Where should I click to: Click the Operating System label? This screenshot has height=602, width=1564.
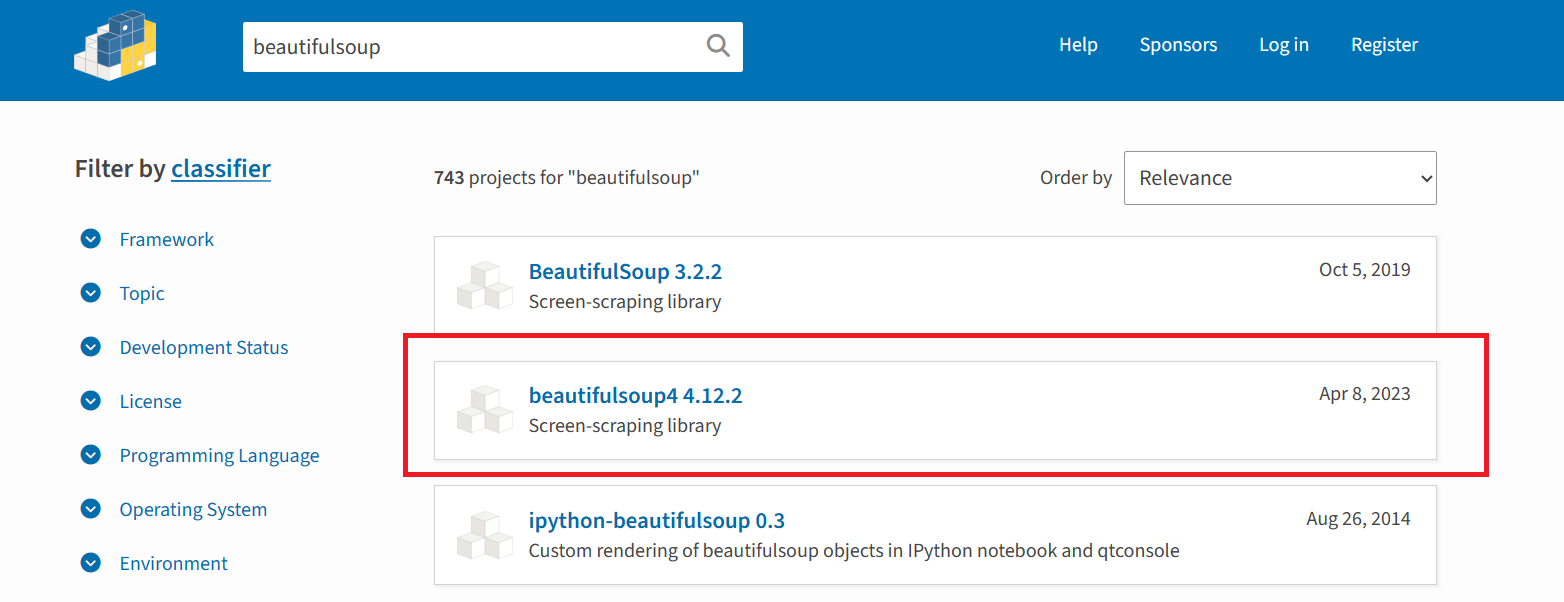click(193, 509)
